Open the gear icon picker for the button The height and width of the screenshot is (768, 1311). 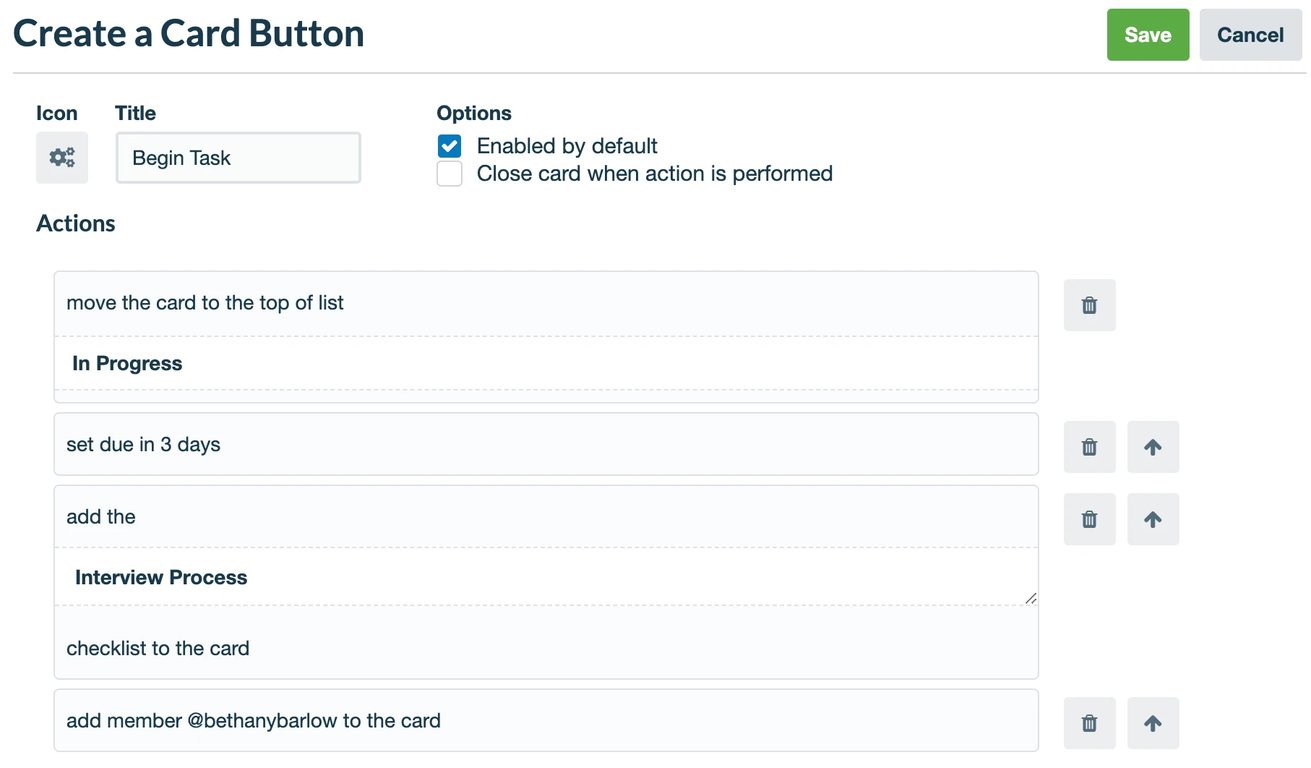[61, 157]
